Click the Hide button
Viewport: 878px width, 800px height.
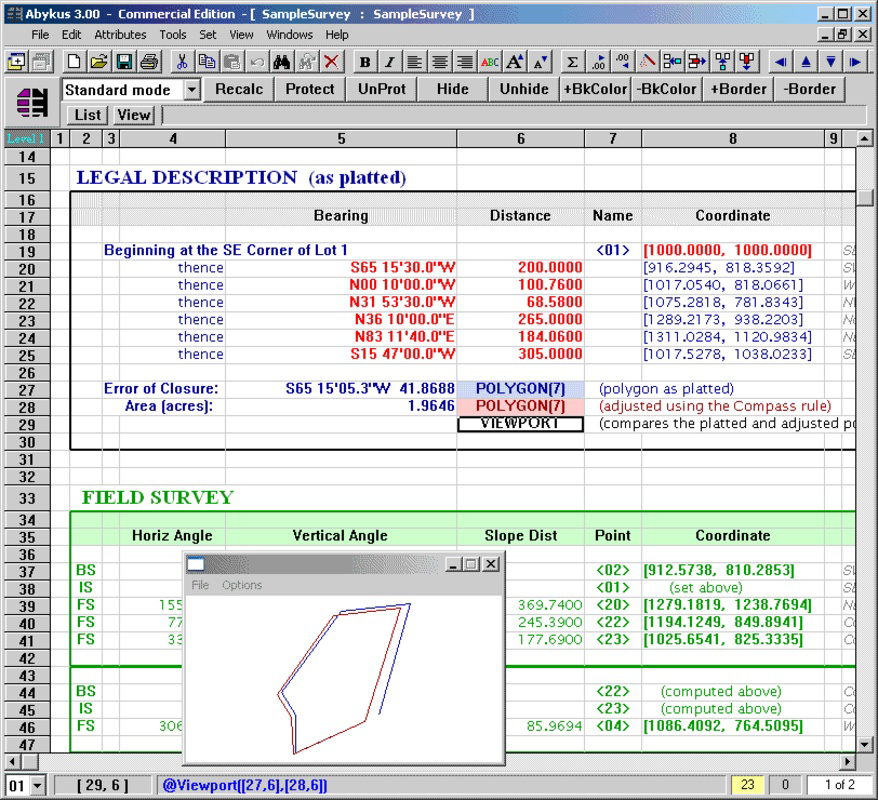point(452,90)
